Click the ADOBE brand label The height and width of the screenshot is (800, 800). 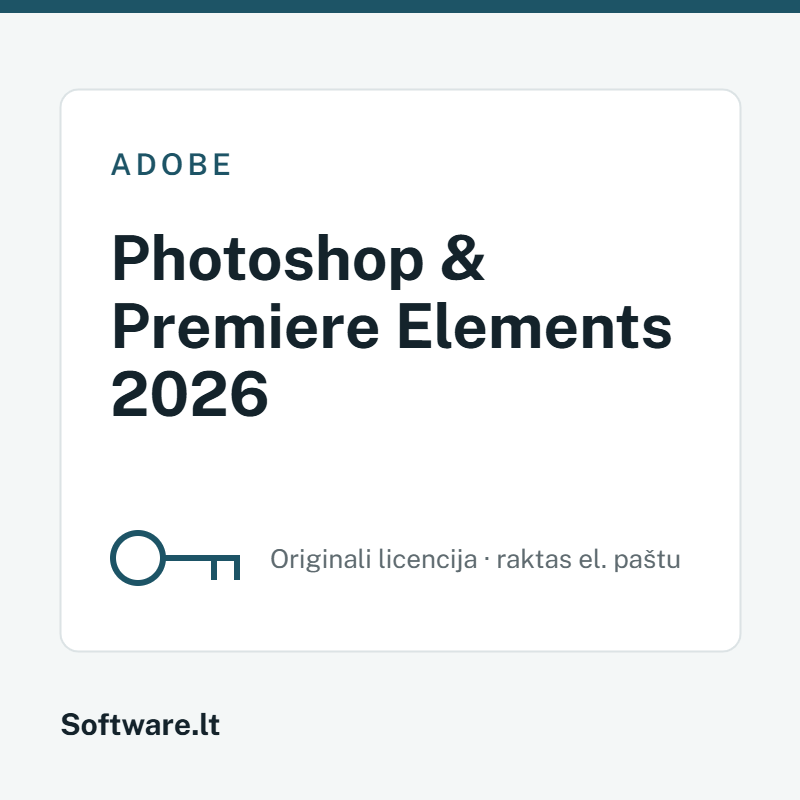(x=171, y=165)
